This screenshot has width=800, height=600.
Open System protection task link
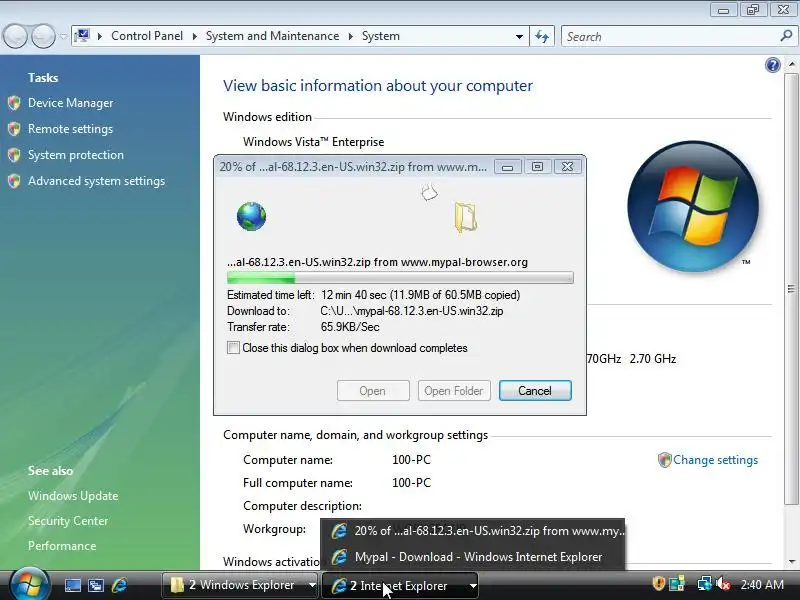[x=76, y=155]
